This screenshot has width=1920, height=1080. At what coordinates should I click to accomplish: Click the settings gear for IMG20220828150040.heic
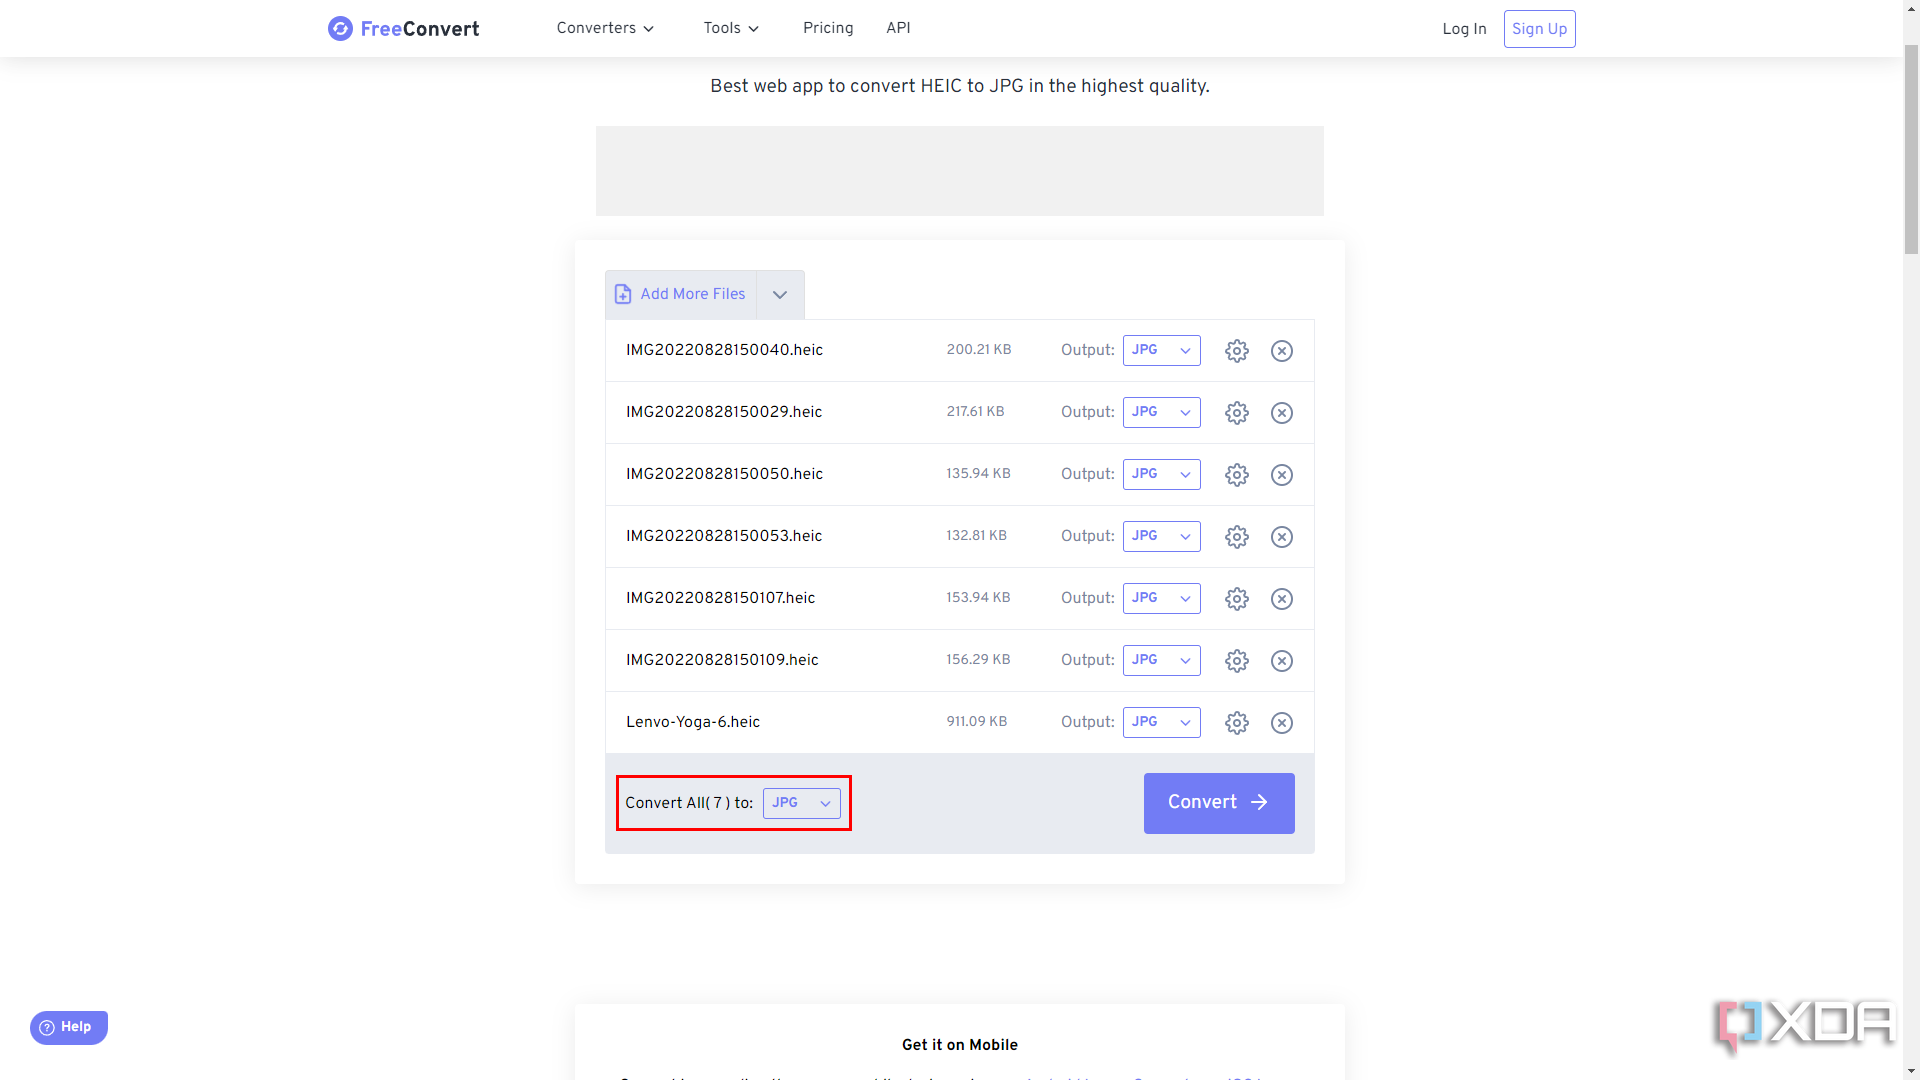(x=1237, y=349)
